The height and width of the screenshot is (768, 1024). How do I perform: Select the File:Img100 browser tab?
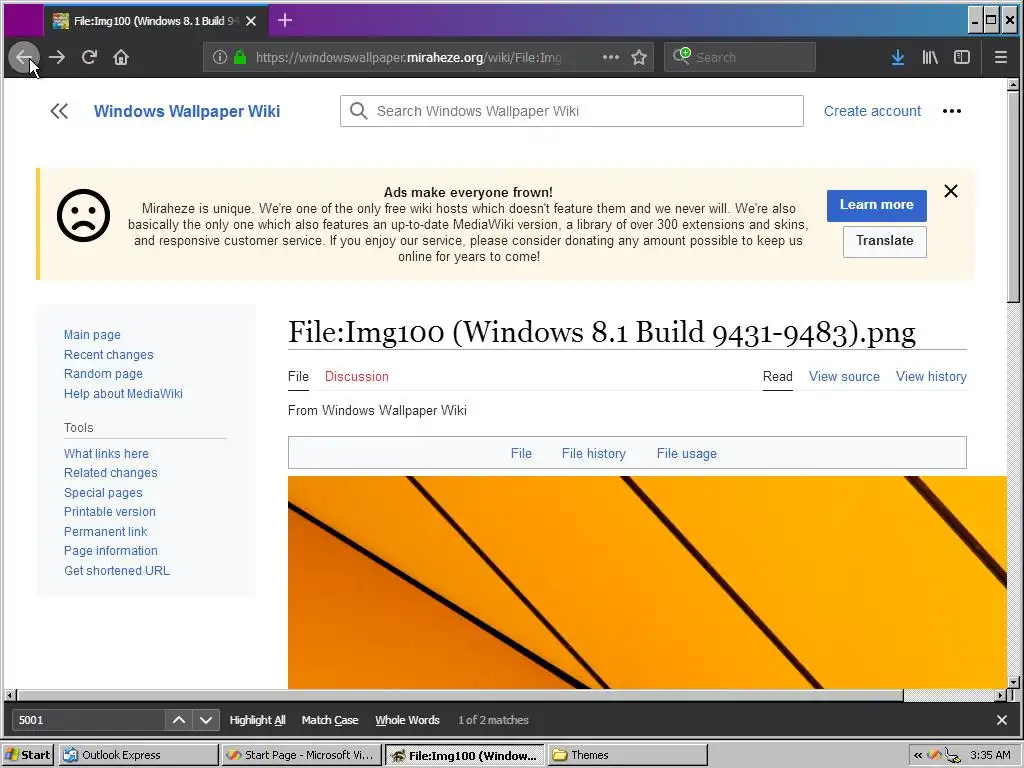[x=155, y=21]
